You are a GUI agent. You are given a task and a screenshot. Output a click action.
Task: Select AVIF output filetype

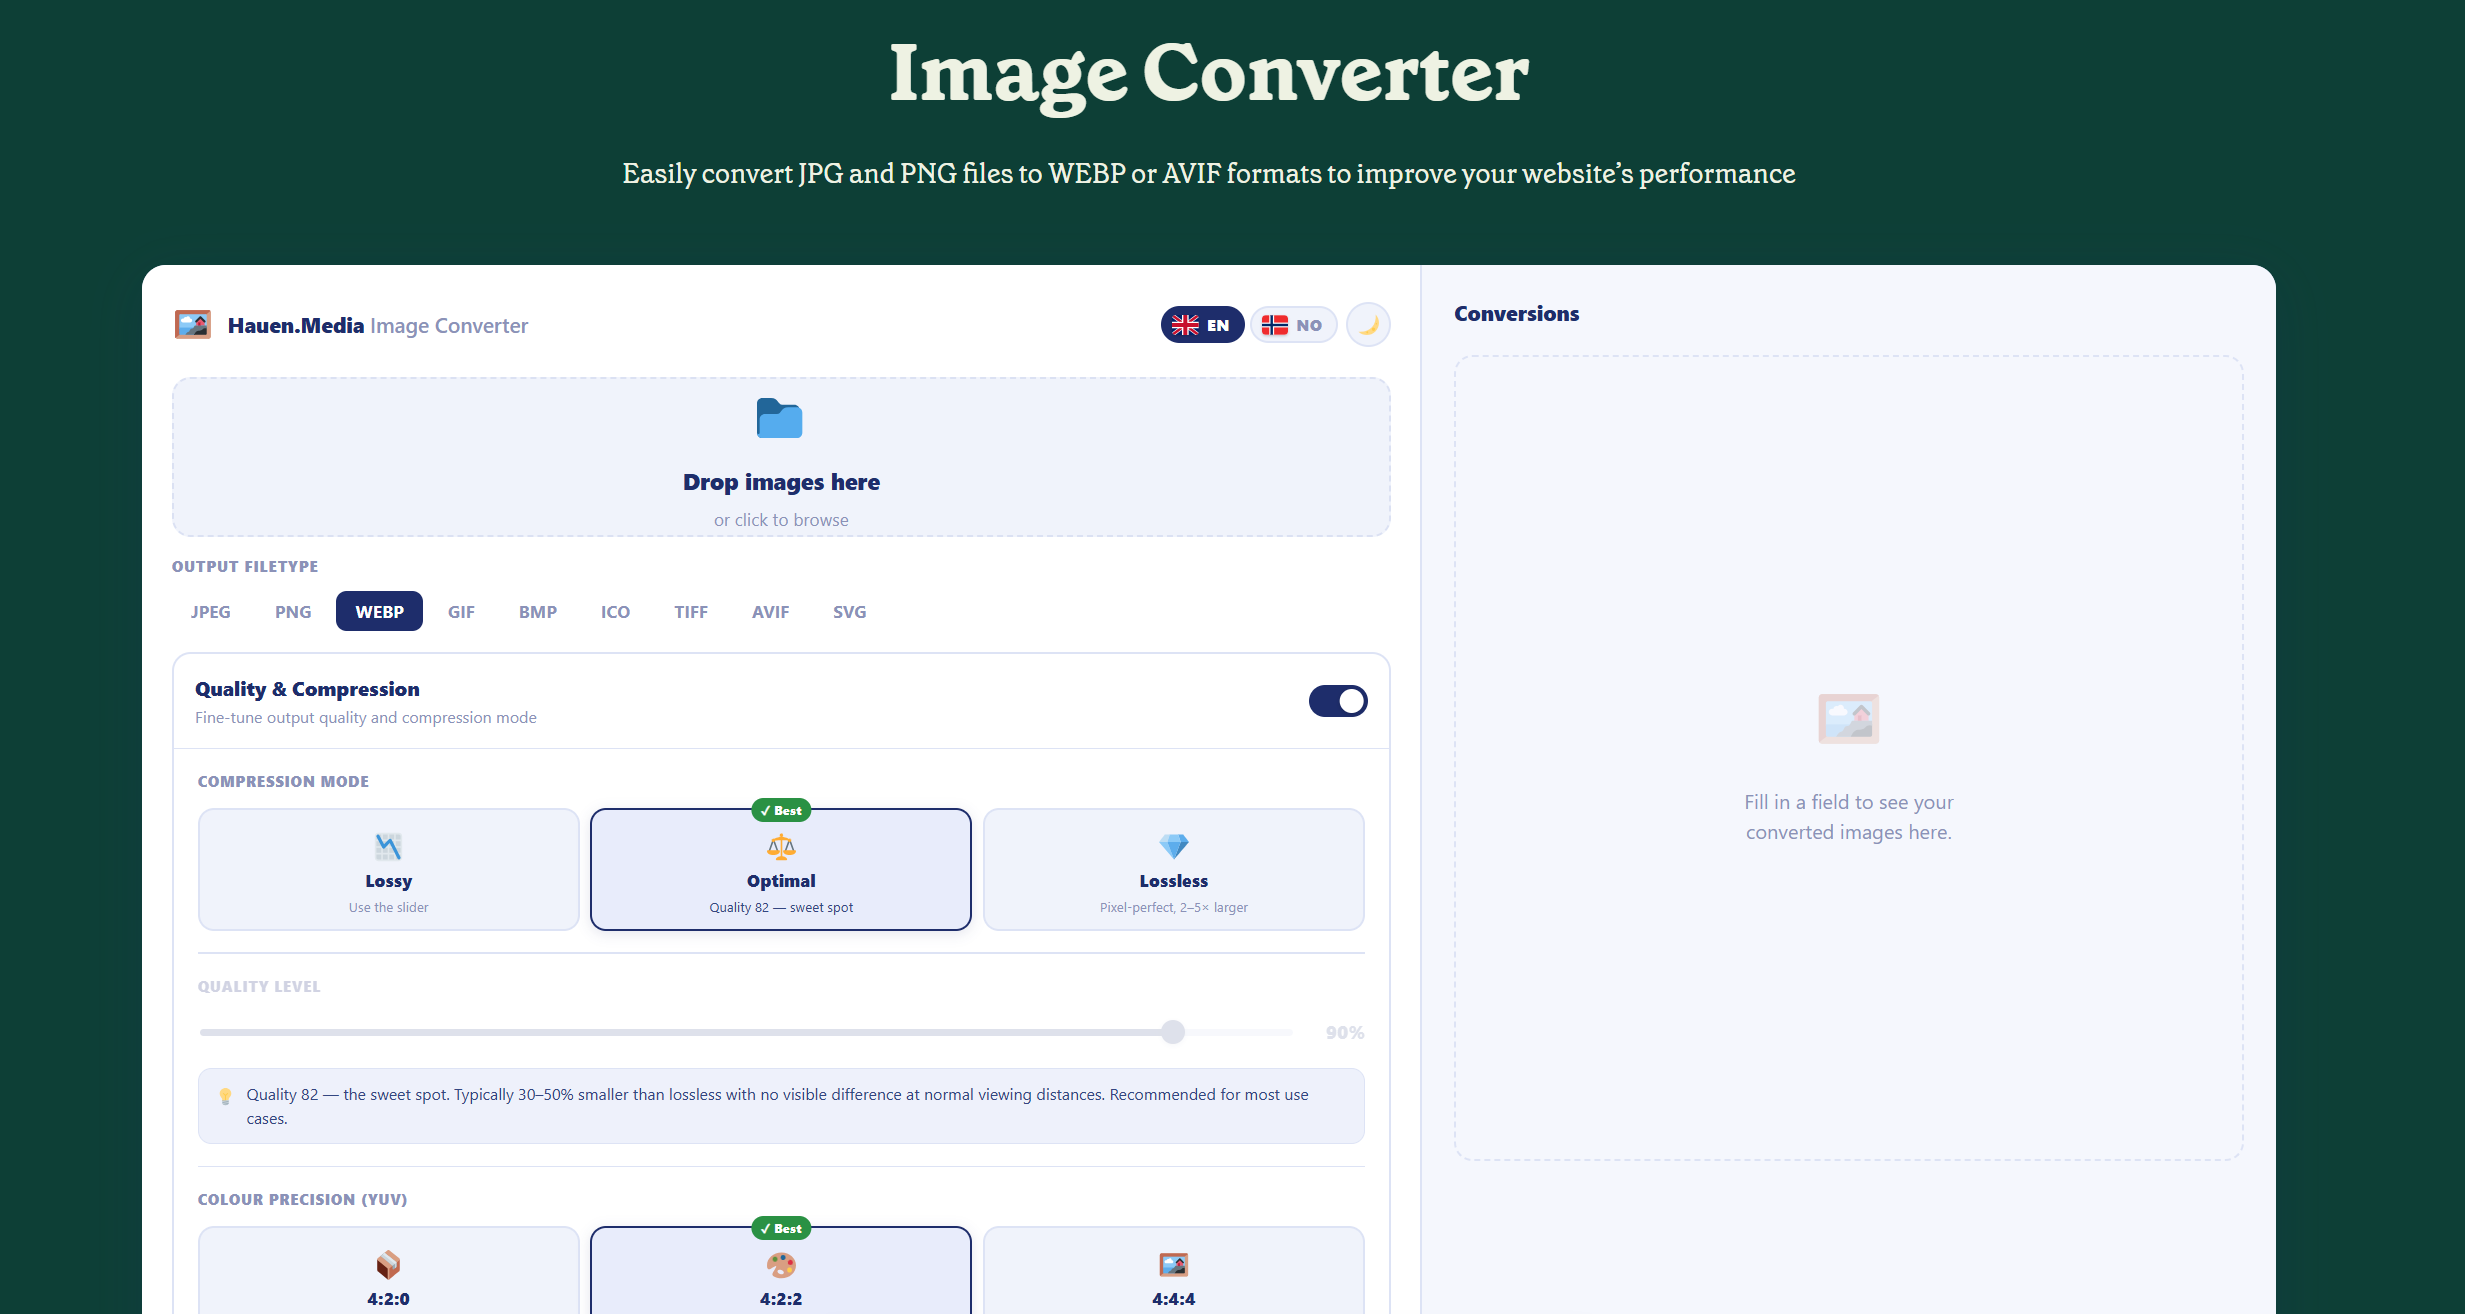(x=771, y=611)
